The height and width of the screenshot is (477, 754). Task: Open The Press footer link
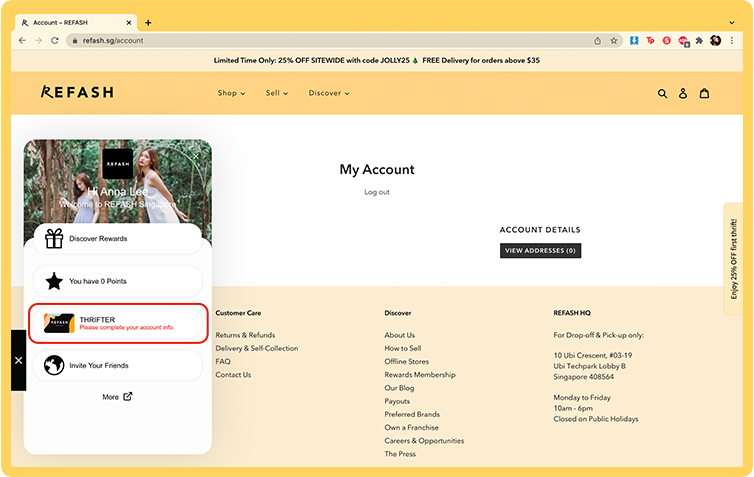[x=400, y=454]
